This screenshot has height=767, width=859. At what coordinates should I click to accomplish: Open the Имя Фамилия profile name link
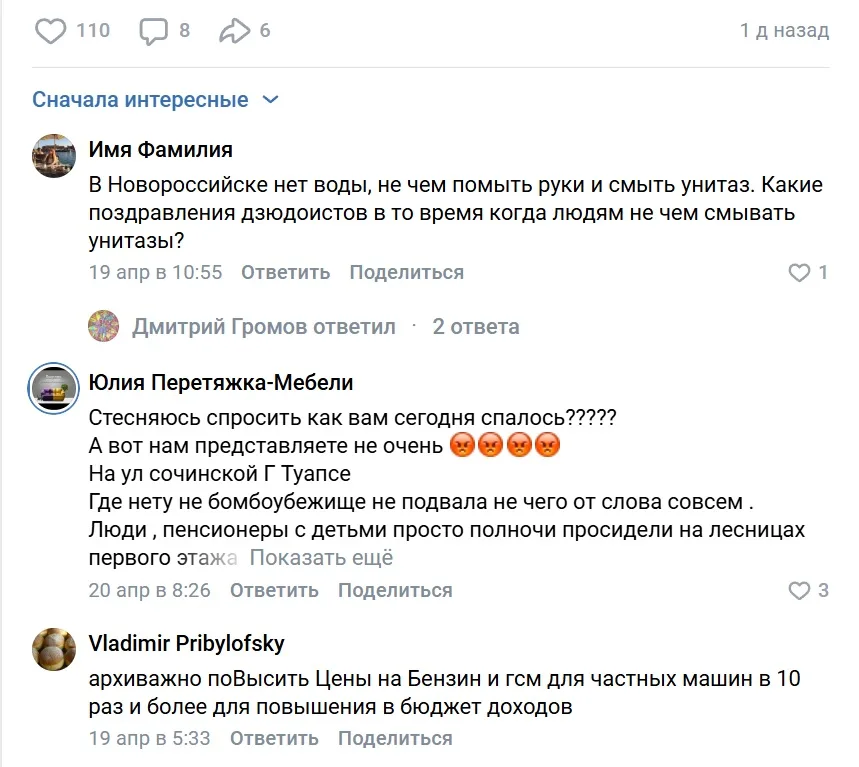point(161,150)
